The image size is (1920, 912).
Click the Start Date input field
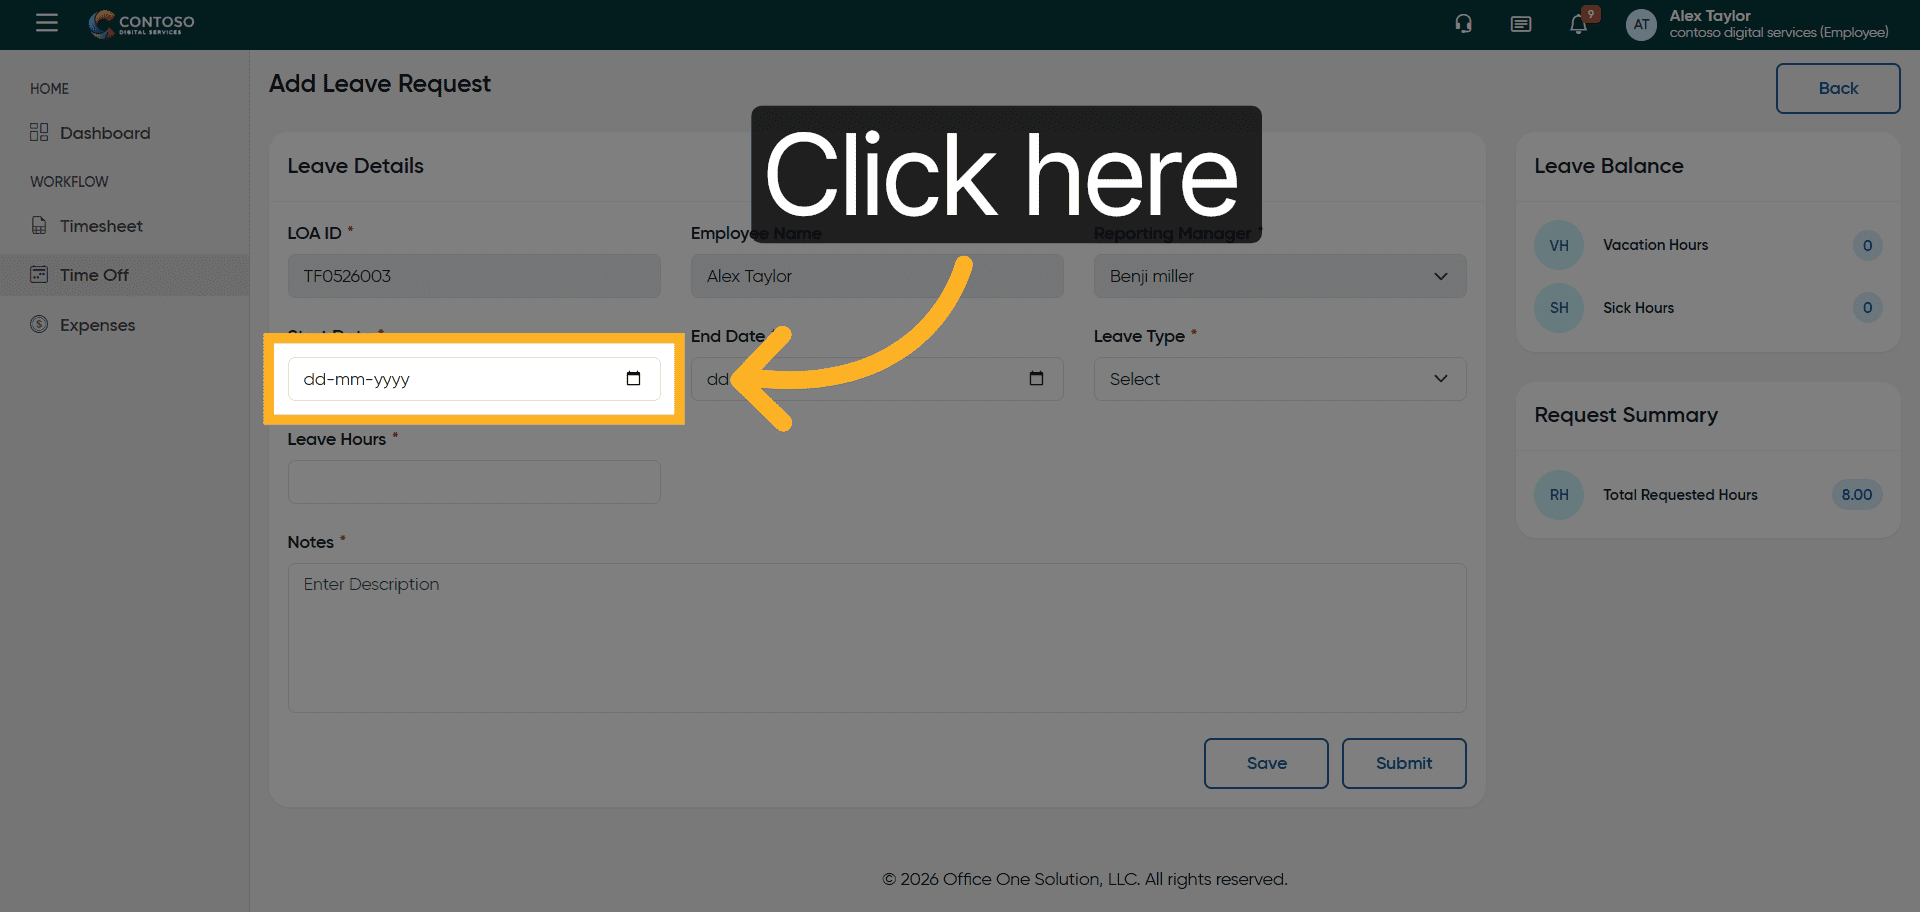450,379
